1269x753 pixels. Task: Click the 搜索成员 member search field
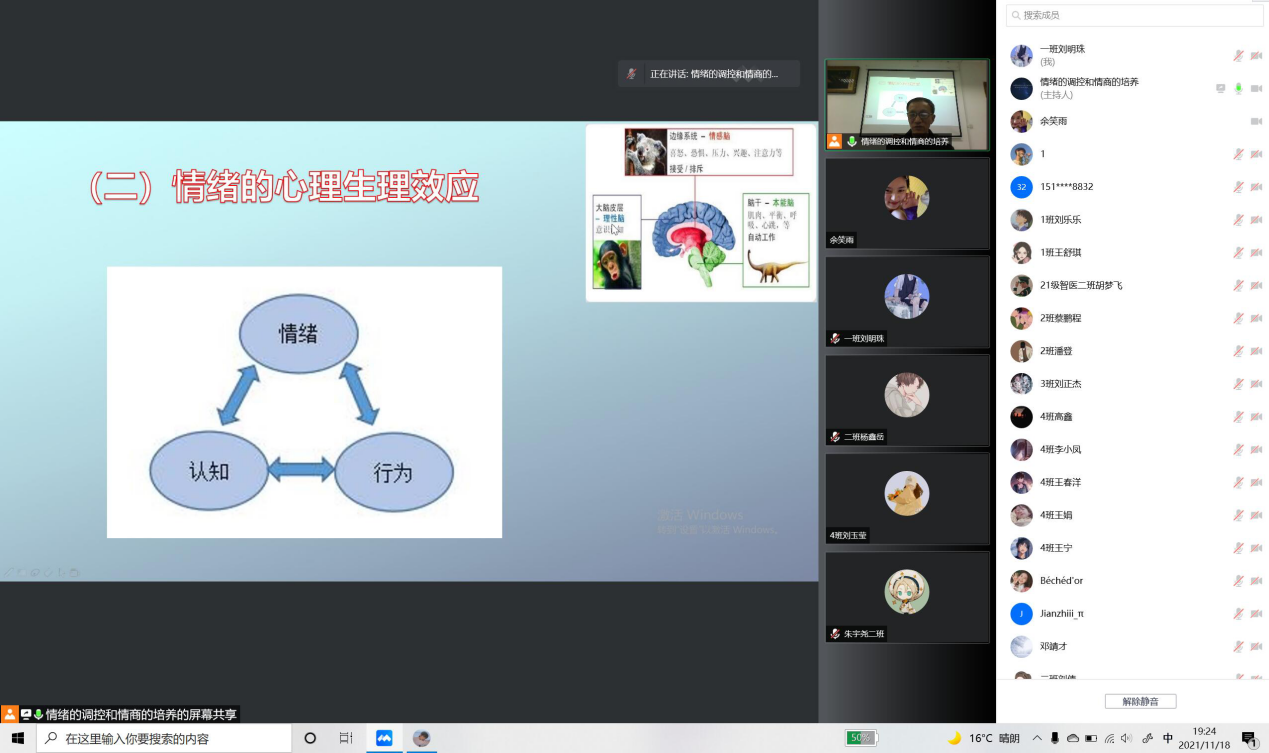coord(1134,15)
